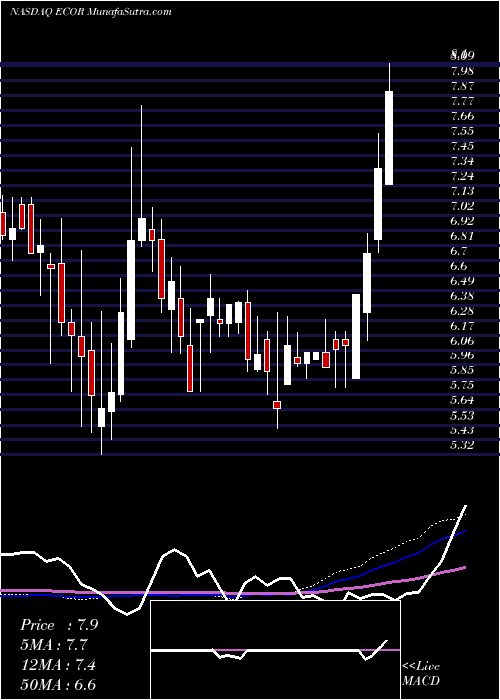Click the 7.77 price axis label

[x=462, y=101]
